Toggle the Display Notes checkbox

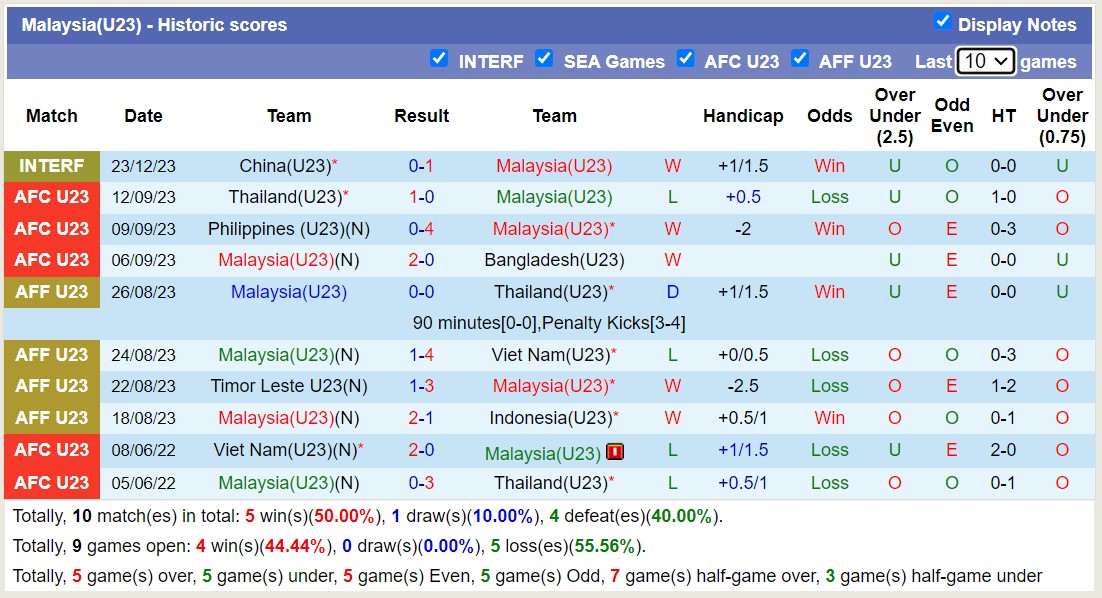tap(942, 22)
